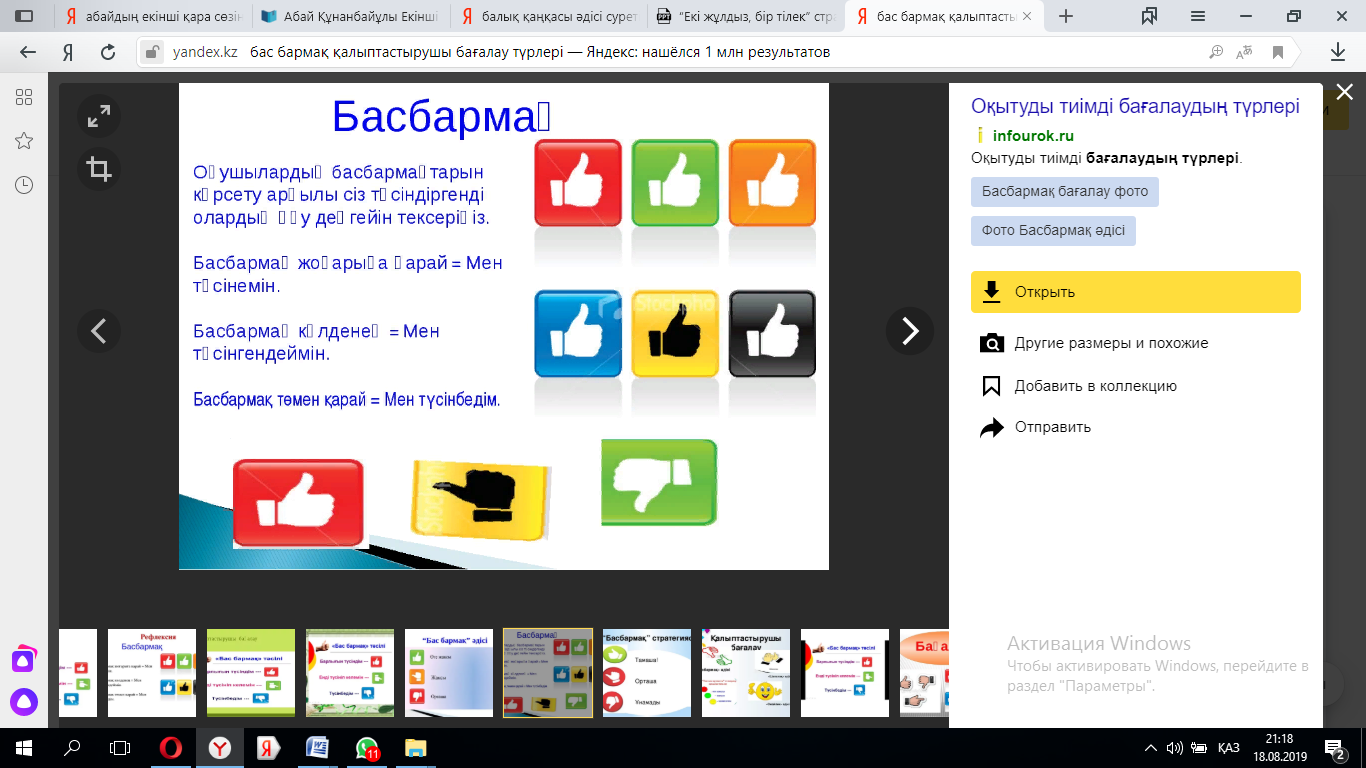Switch to tab 'Абай Құнанбайұлы Екінші'
1366x768 pixels.
[x=351, y=17]
